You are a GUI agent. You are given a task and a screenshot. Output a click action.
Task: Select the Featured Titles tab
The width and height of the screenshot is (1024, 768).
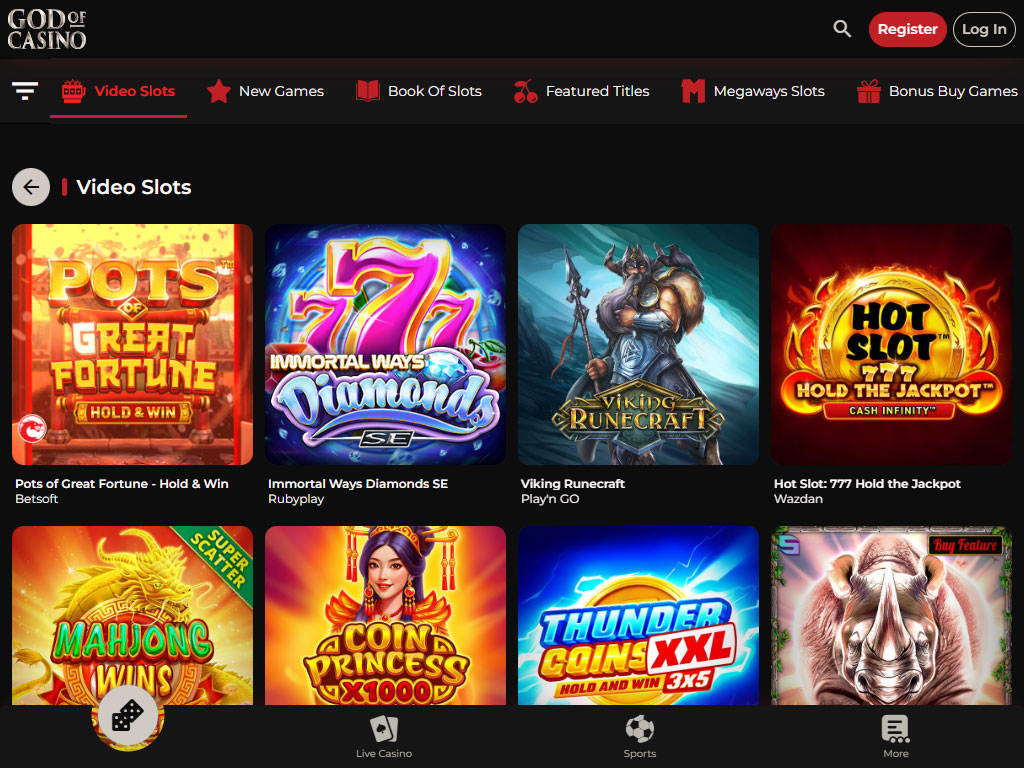581,91
